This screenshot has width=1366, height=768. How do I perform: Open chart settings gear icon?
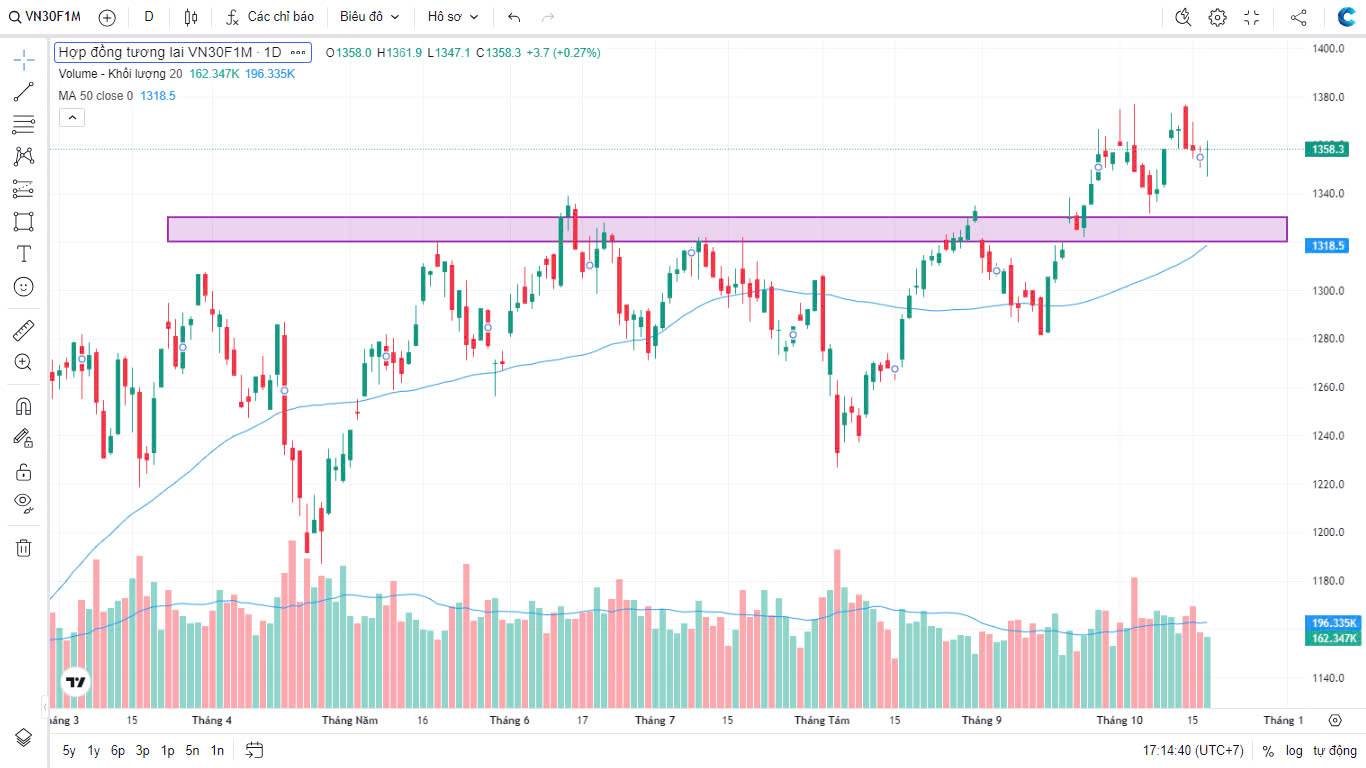click(x=1217, y=17)
